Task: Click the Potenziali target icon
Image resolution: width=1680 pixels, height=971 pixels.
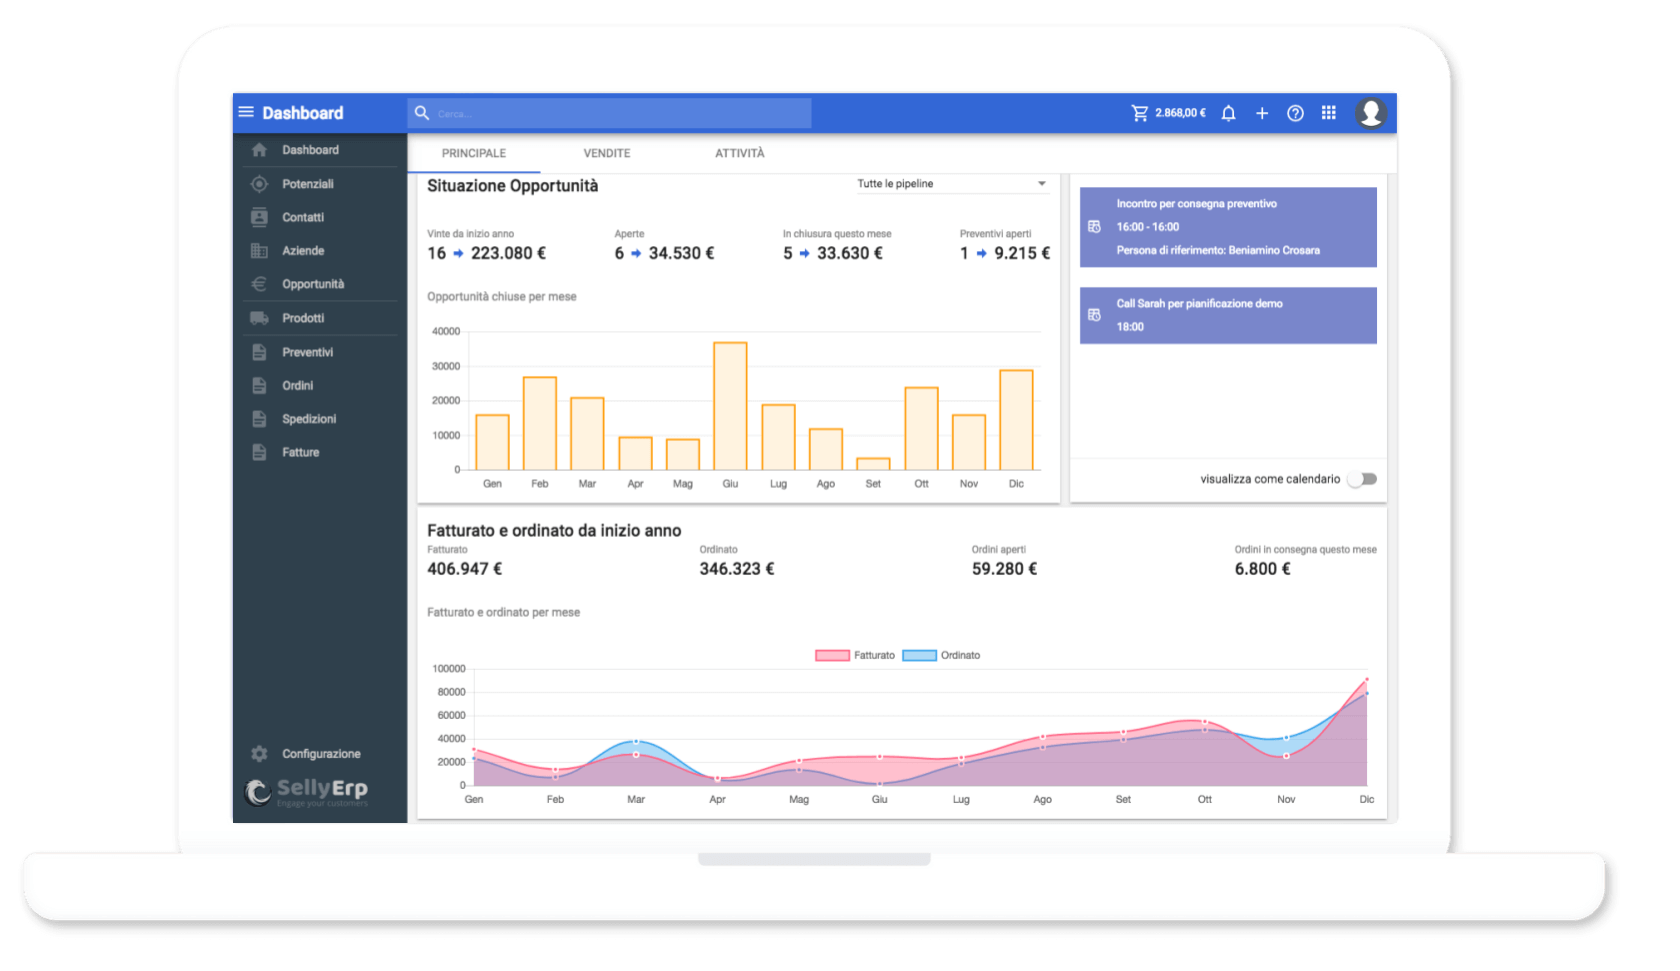Action: 259,184
